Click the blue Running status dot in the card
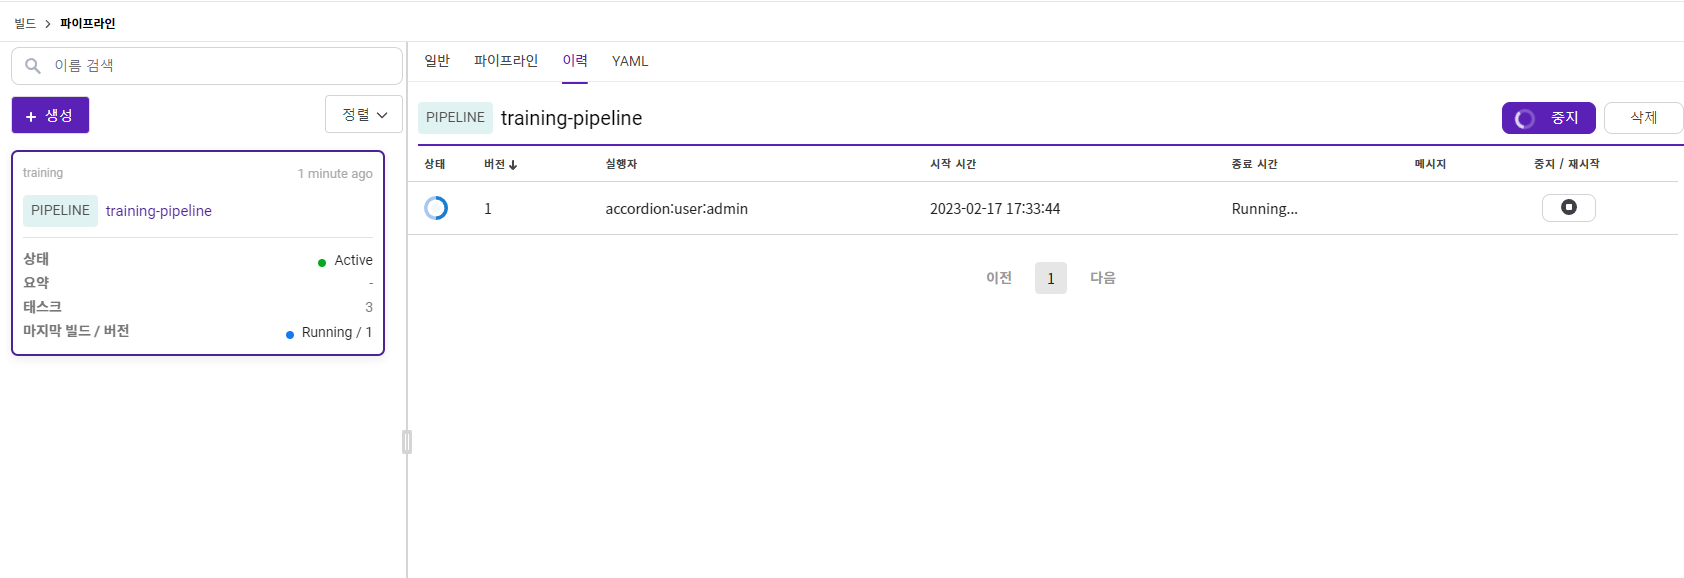Screen dimensions: 1684x578 coord(290,335)
